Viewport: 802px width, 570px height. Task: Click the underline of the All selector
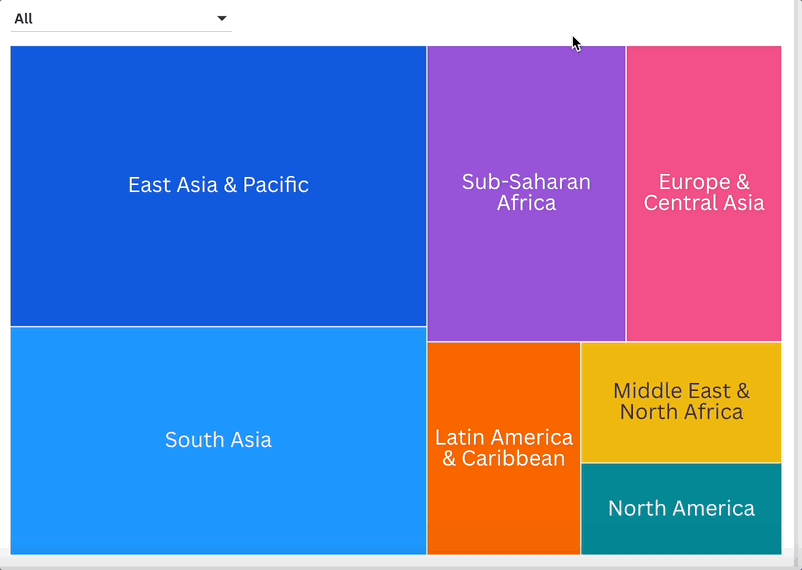[x=120, y=31]
